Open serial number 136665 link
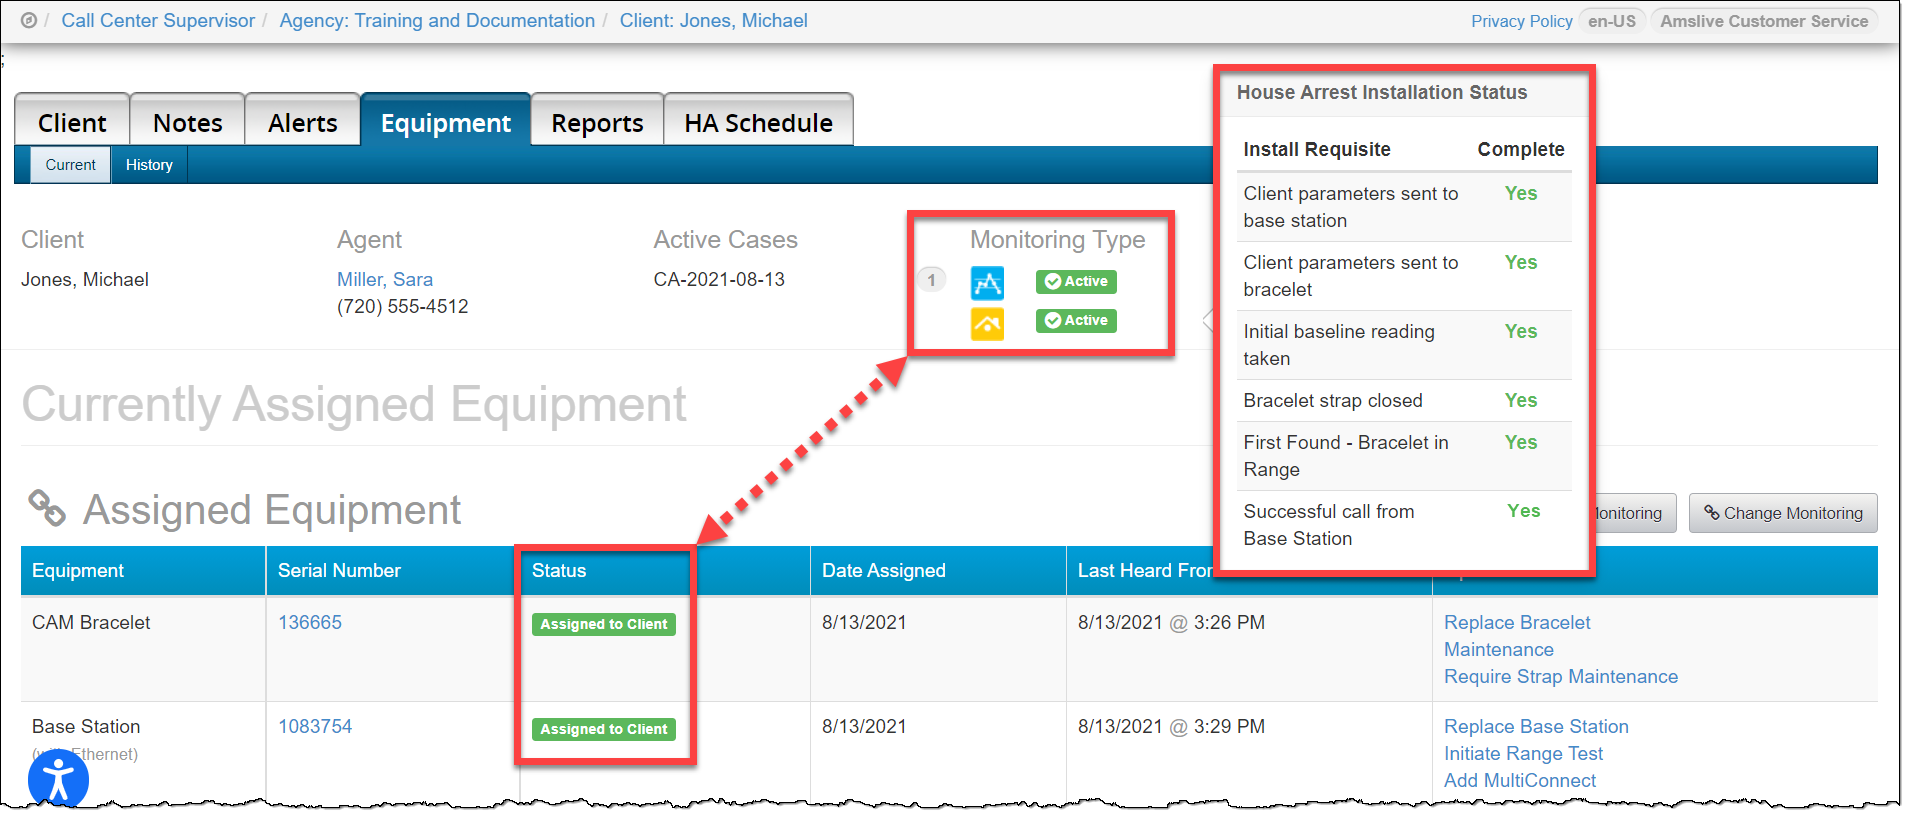This screenshot has width=1905, height=813. pyautogui.click(x=310, y=622)
